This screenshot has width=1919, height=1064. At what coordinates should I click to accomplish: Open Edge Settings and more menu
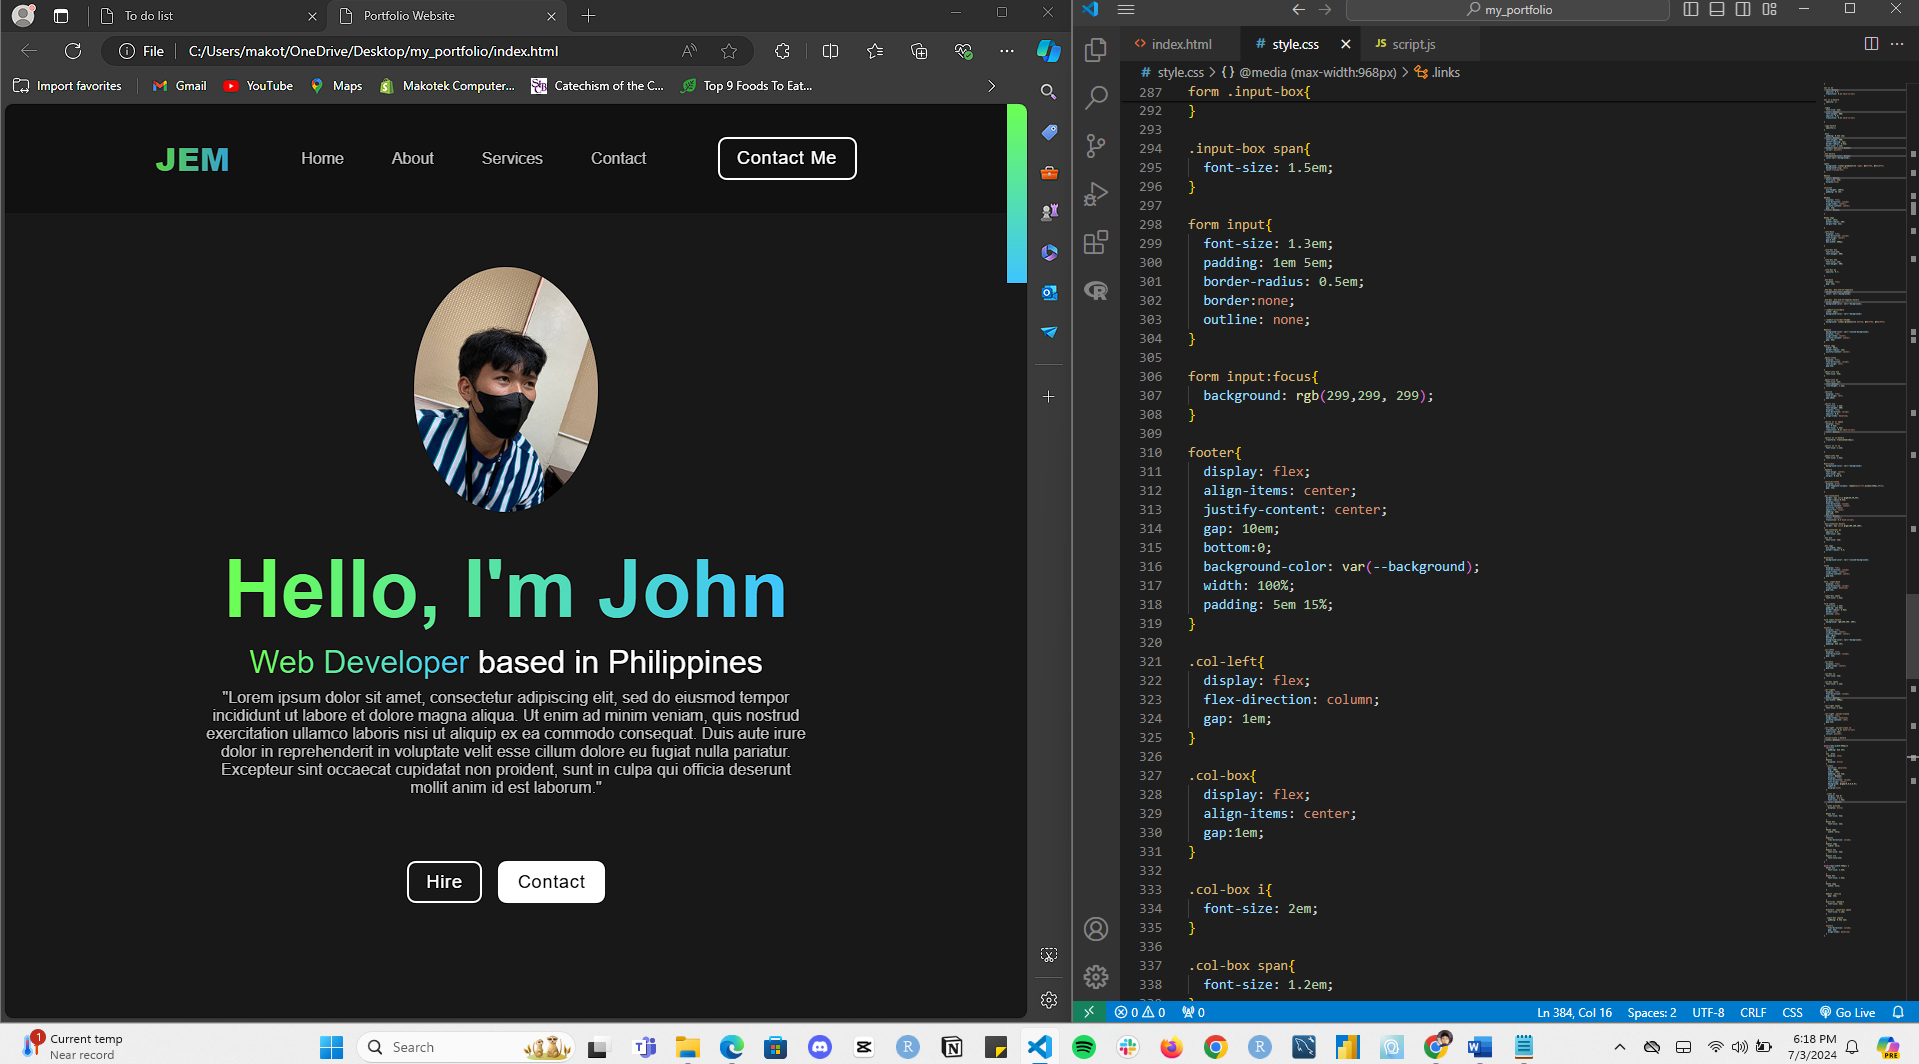[1007, 51]
